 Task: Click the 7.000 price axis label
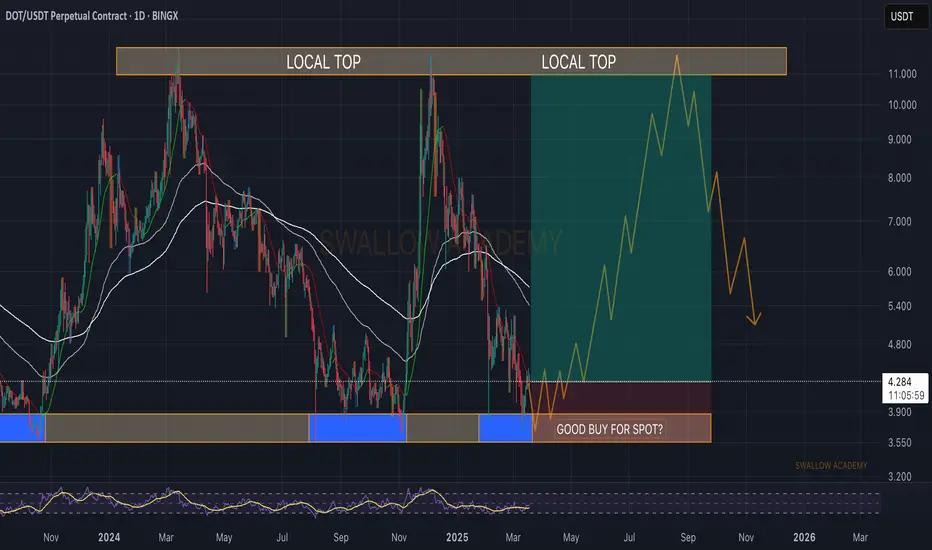pos(900,221)
